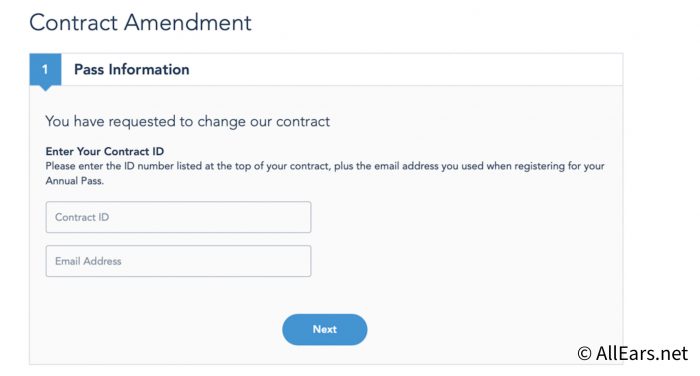Click the blue Next button
The height and width of the screenshot is (376, 700).
click(325, 330)
